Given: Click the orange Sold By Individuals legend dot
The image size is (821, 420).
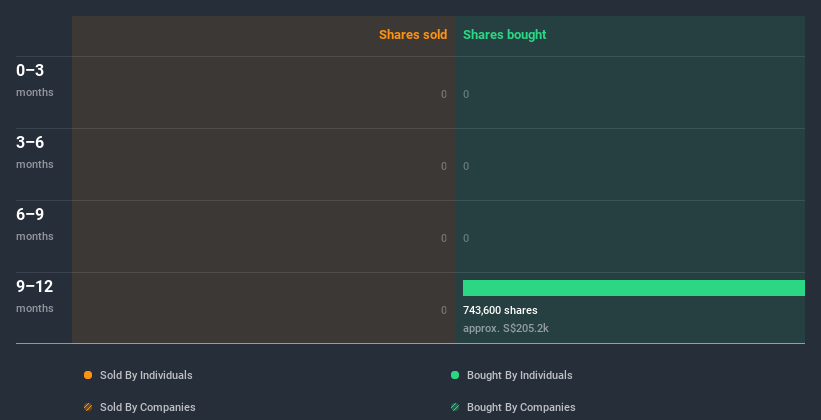Looking at the screenshot, I should pos(88,375).
